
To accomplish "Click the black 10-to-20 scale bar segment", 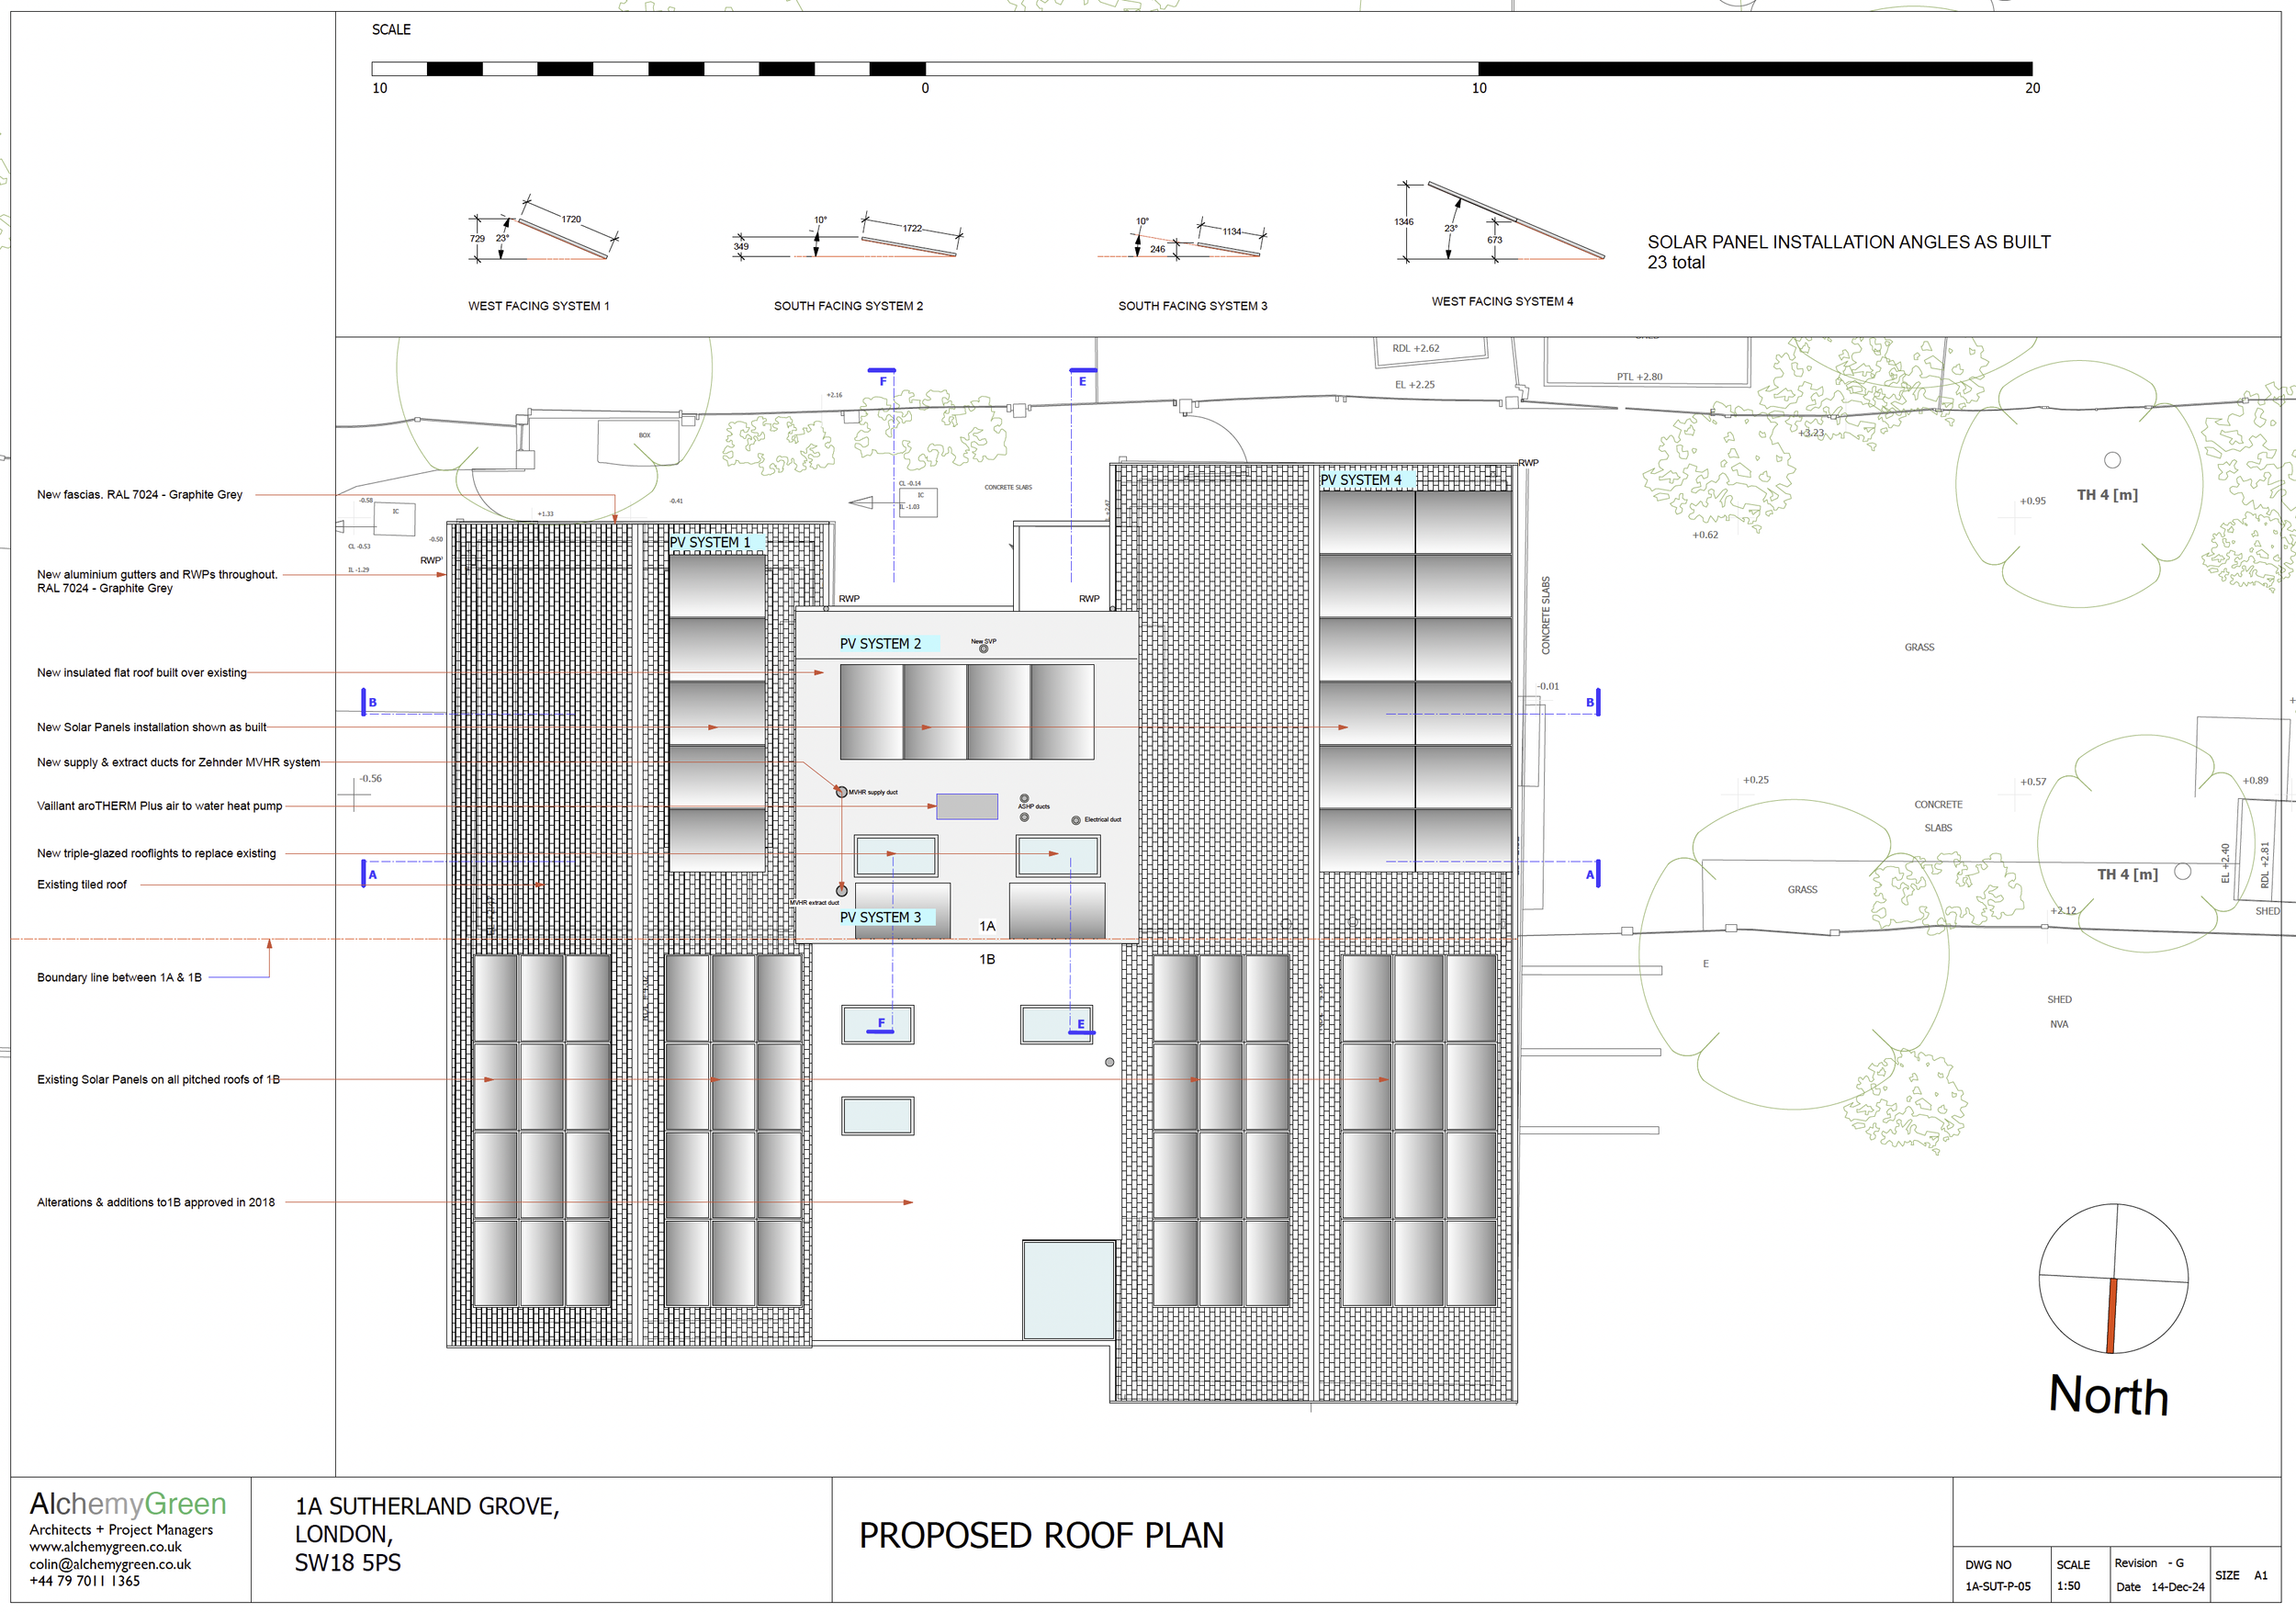I will [1755, 69].
